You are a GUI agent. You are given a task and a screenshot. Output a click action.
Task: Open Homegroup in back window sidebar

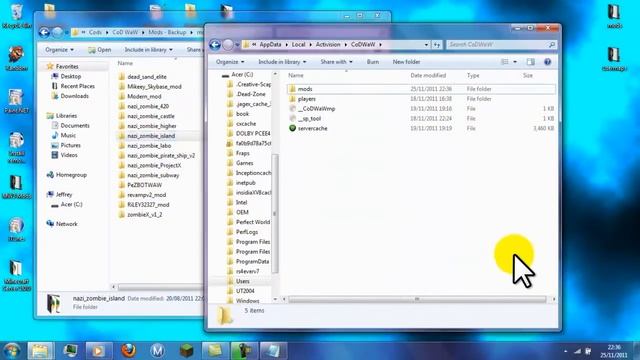[x=71, y=175]
